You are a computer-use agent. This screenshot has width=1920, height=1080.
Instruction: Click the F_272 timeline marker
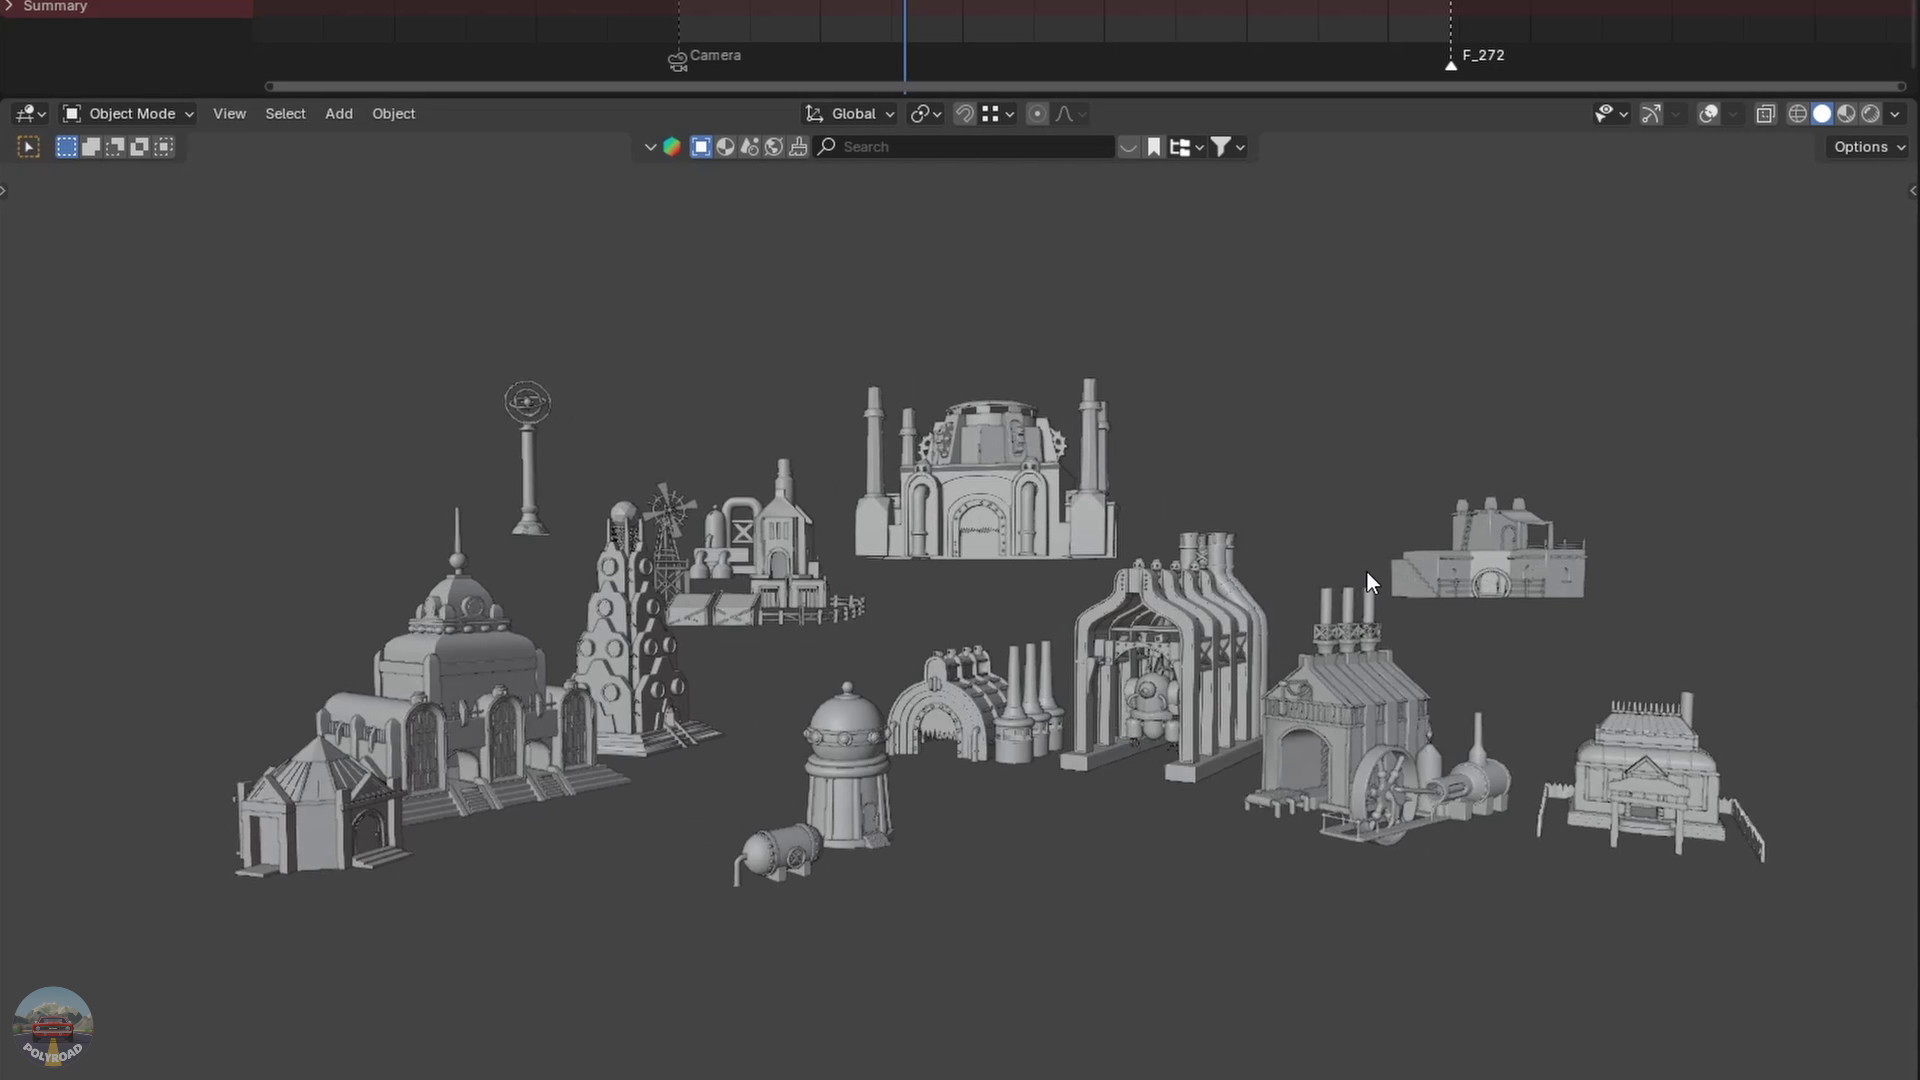click(x=1451, y=64)
